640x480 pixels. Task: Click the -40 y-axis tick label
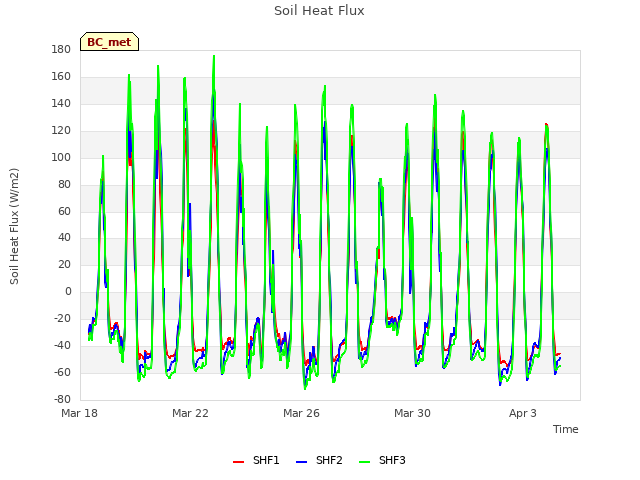coord(62,345)
